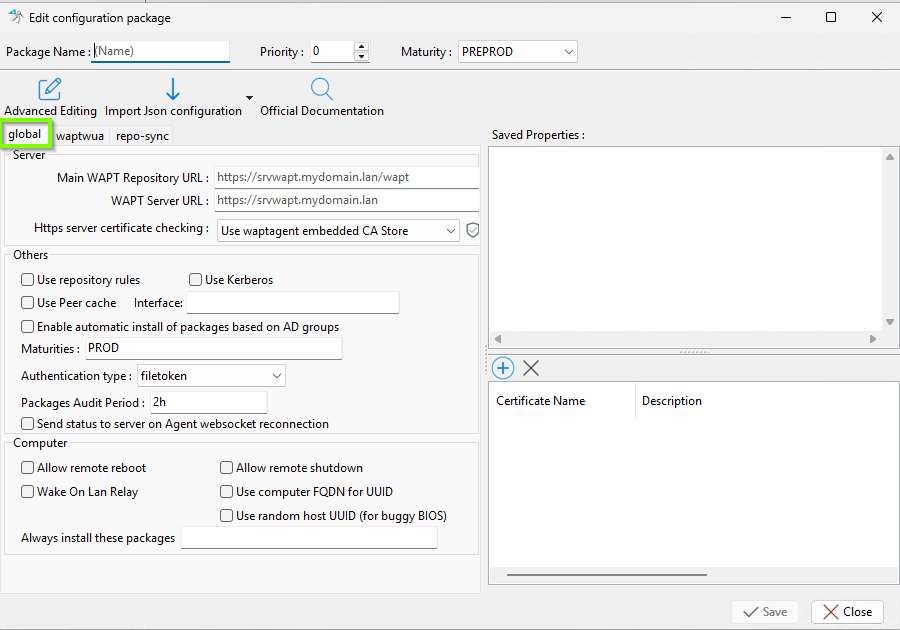Switch to the waptwua tab
Viewport: 900px width, 630px height.
[x=80, y=136]
